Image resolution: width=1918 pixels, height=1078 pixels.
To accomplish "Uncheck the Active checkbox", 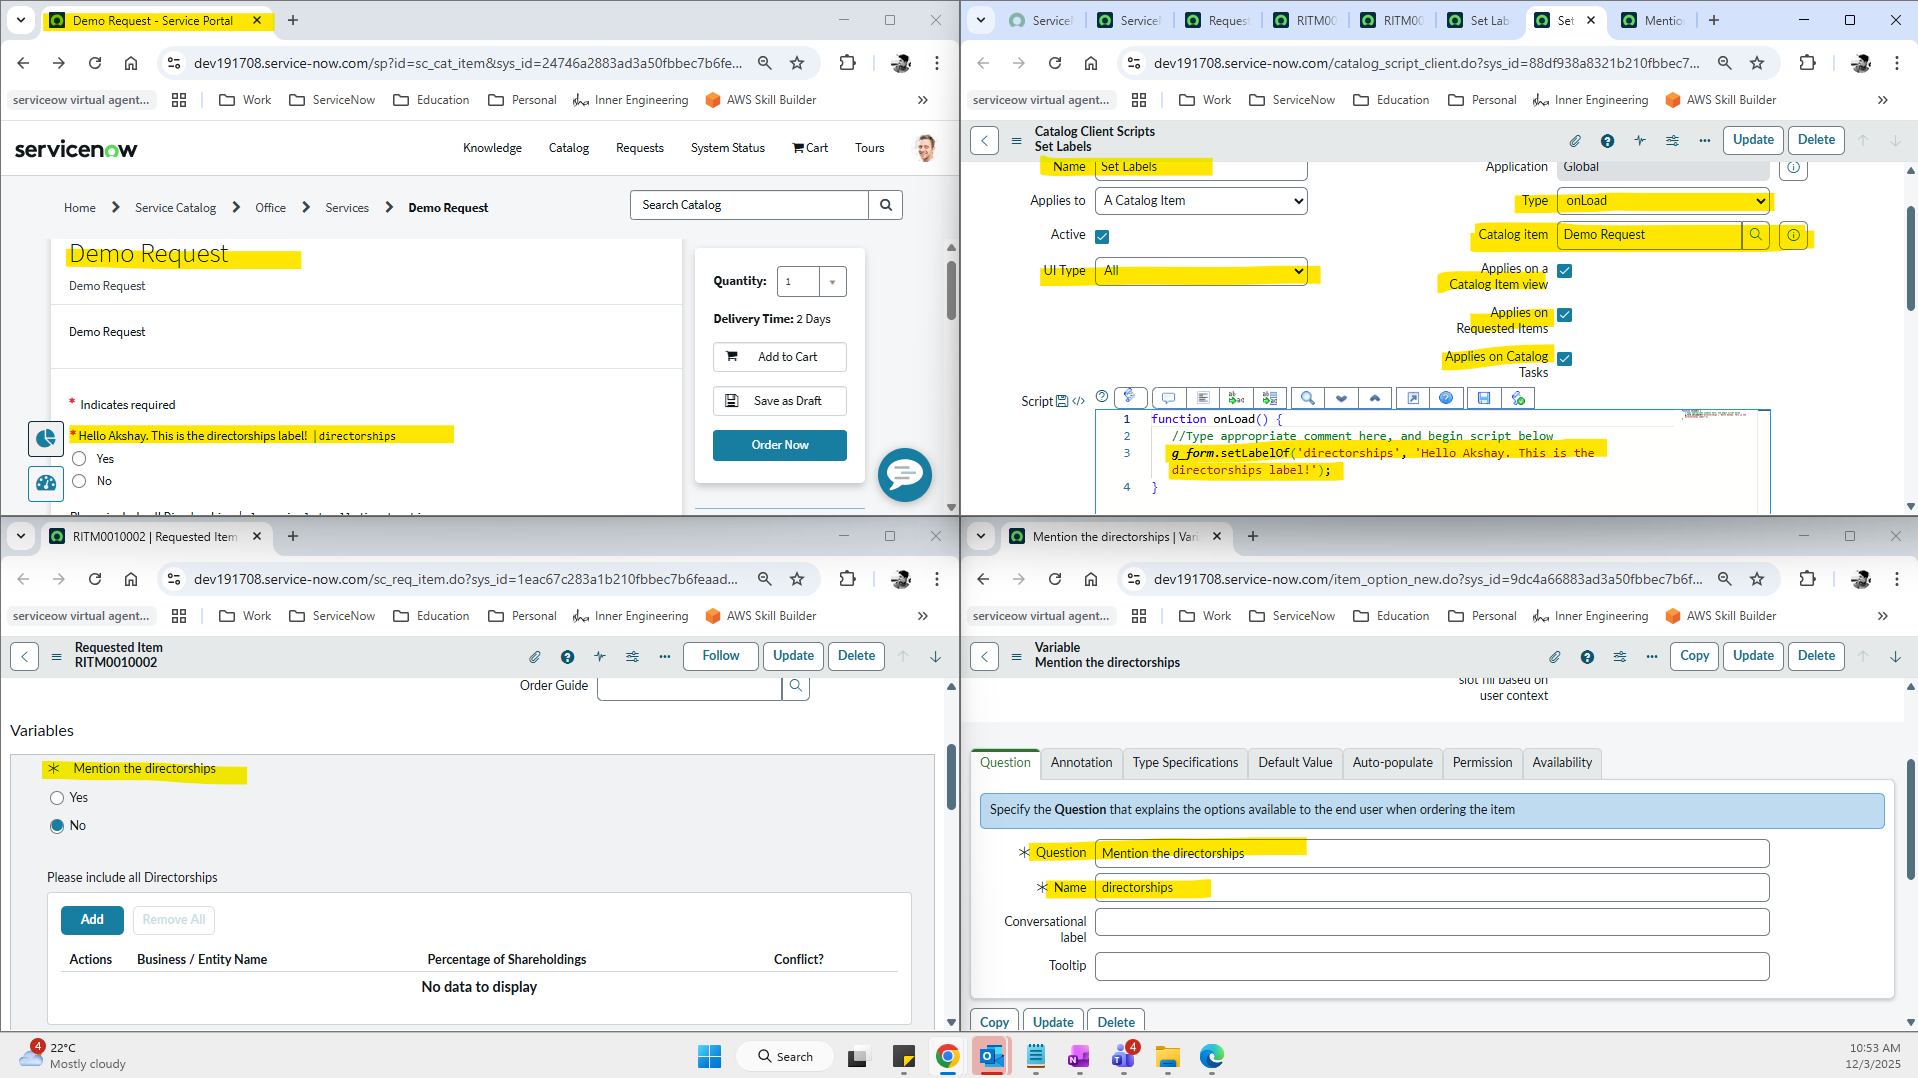I will point(1102,237).
